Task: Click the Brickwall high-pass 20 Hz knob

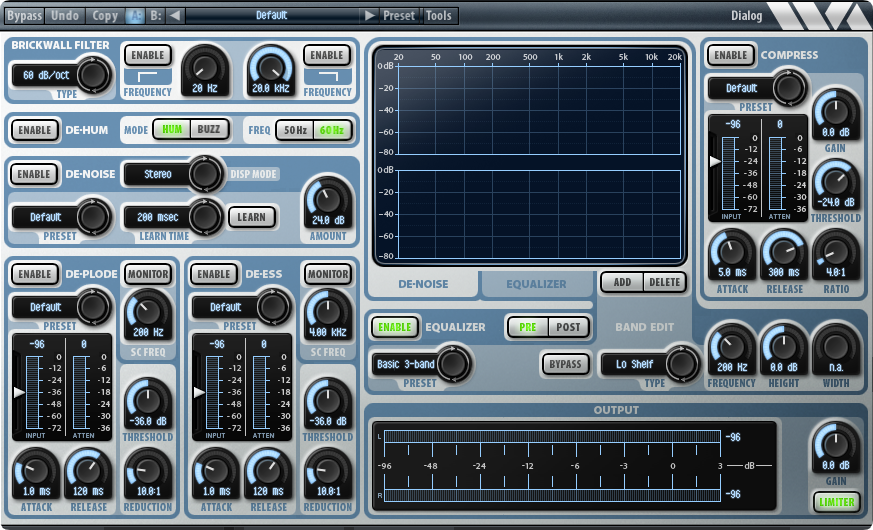Action: click(205, 67)
